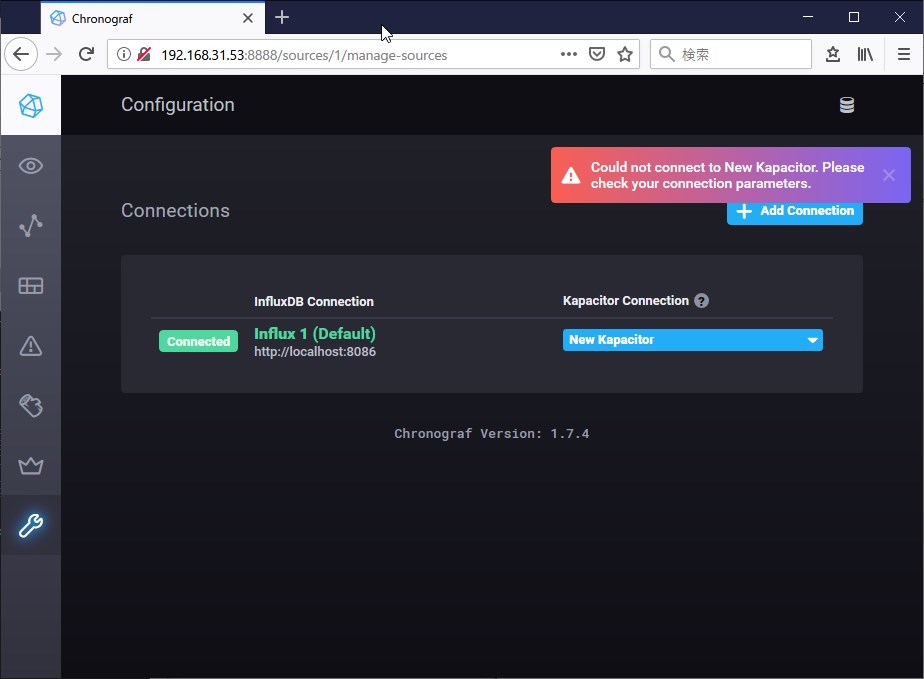Maximize the browser window
This screenshot has width=924, height=679.
(x=854, y=17)
